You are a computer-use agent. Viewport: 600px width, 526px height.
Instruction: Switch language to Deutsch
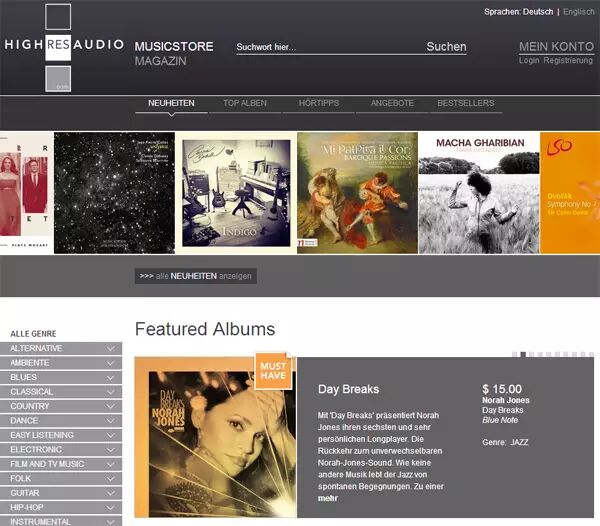coord(538,12)
